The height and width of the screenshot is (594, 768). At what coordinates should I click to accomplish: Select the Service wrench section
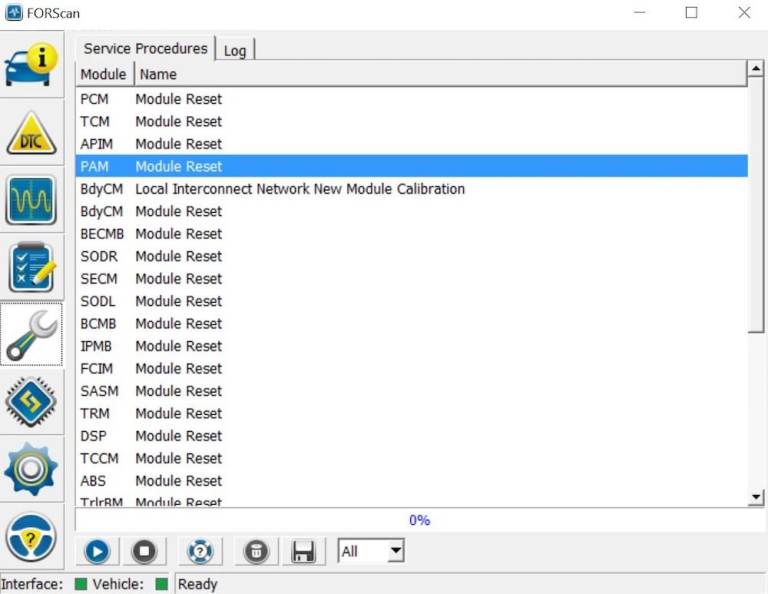32,334
